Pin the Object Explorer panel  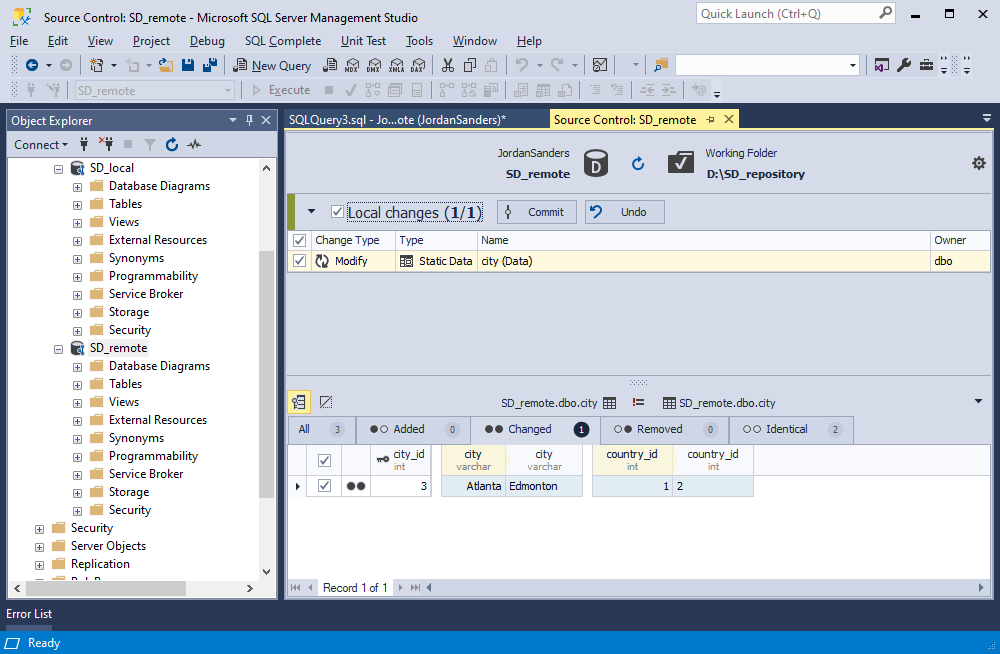tap(249, 120)
